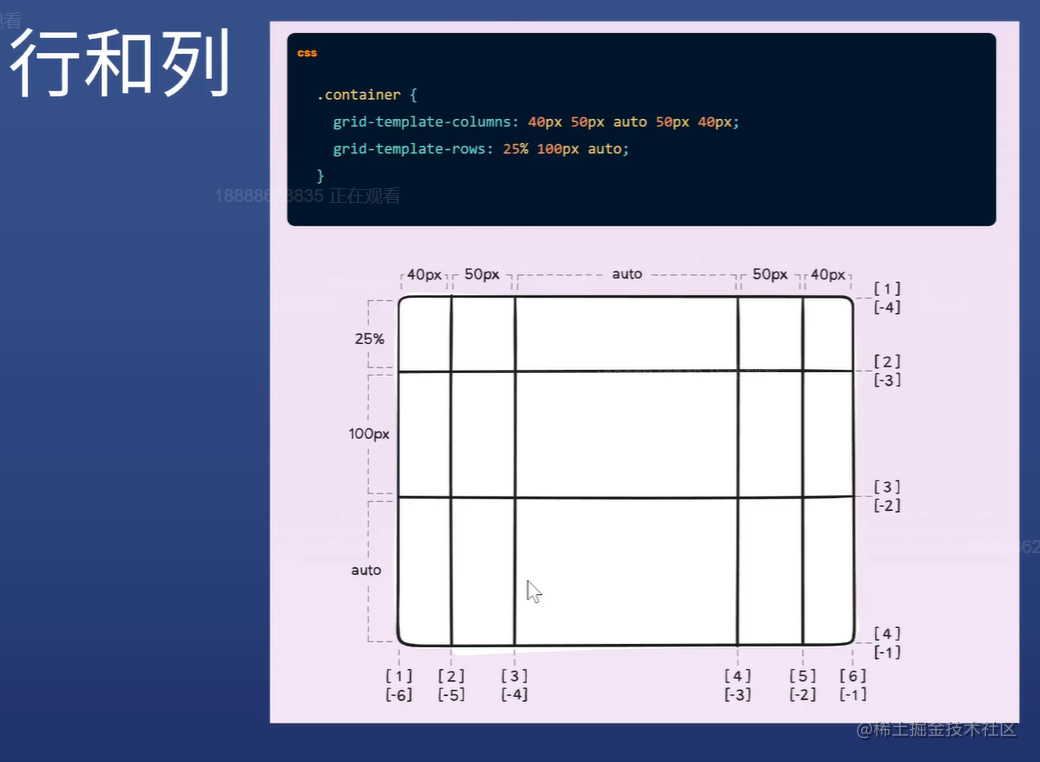The height and width of the screenshot is (762, 1040).
Task: Click the closing brace of the CSS rule
Action: [322, 174]
